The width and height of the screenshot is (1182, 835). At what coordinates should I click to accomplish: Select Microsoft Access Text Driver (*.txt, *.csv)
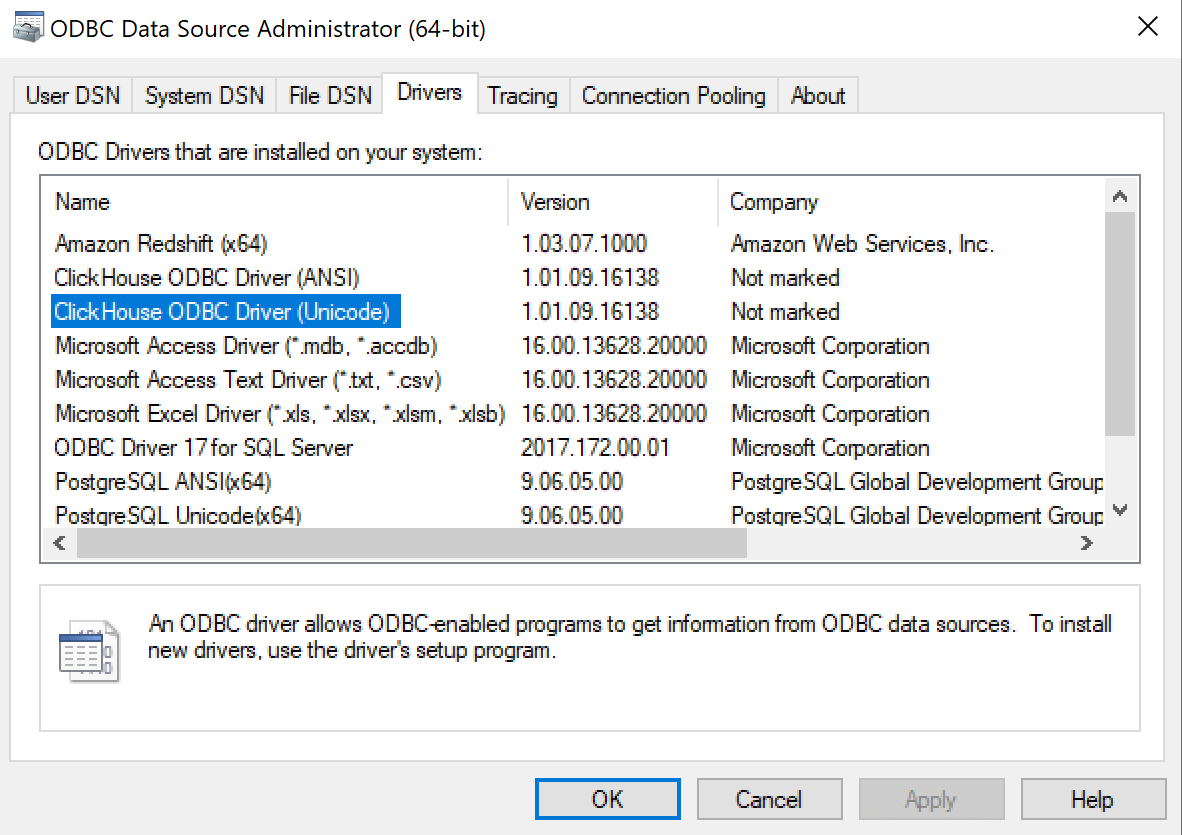coord(248,380)
